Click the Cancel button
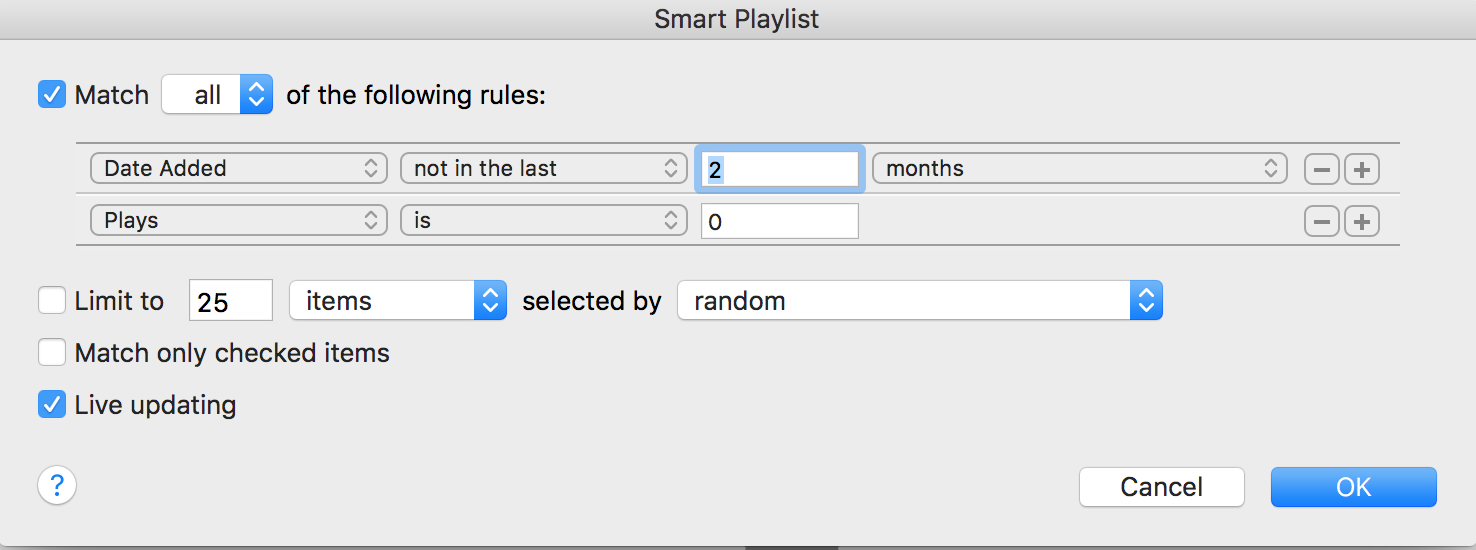Screen dimensions: 1476x550 pos(1161,487)
